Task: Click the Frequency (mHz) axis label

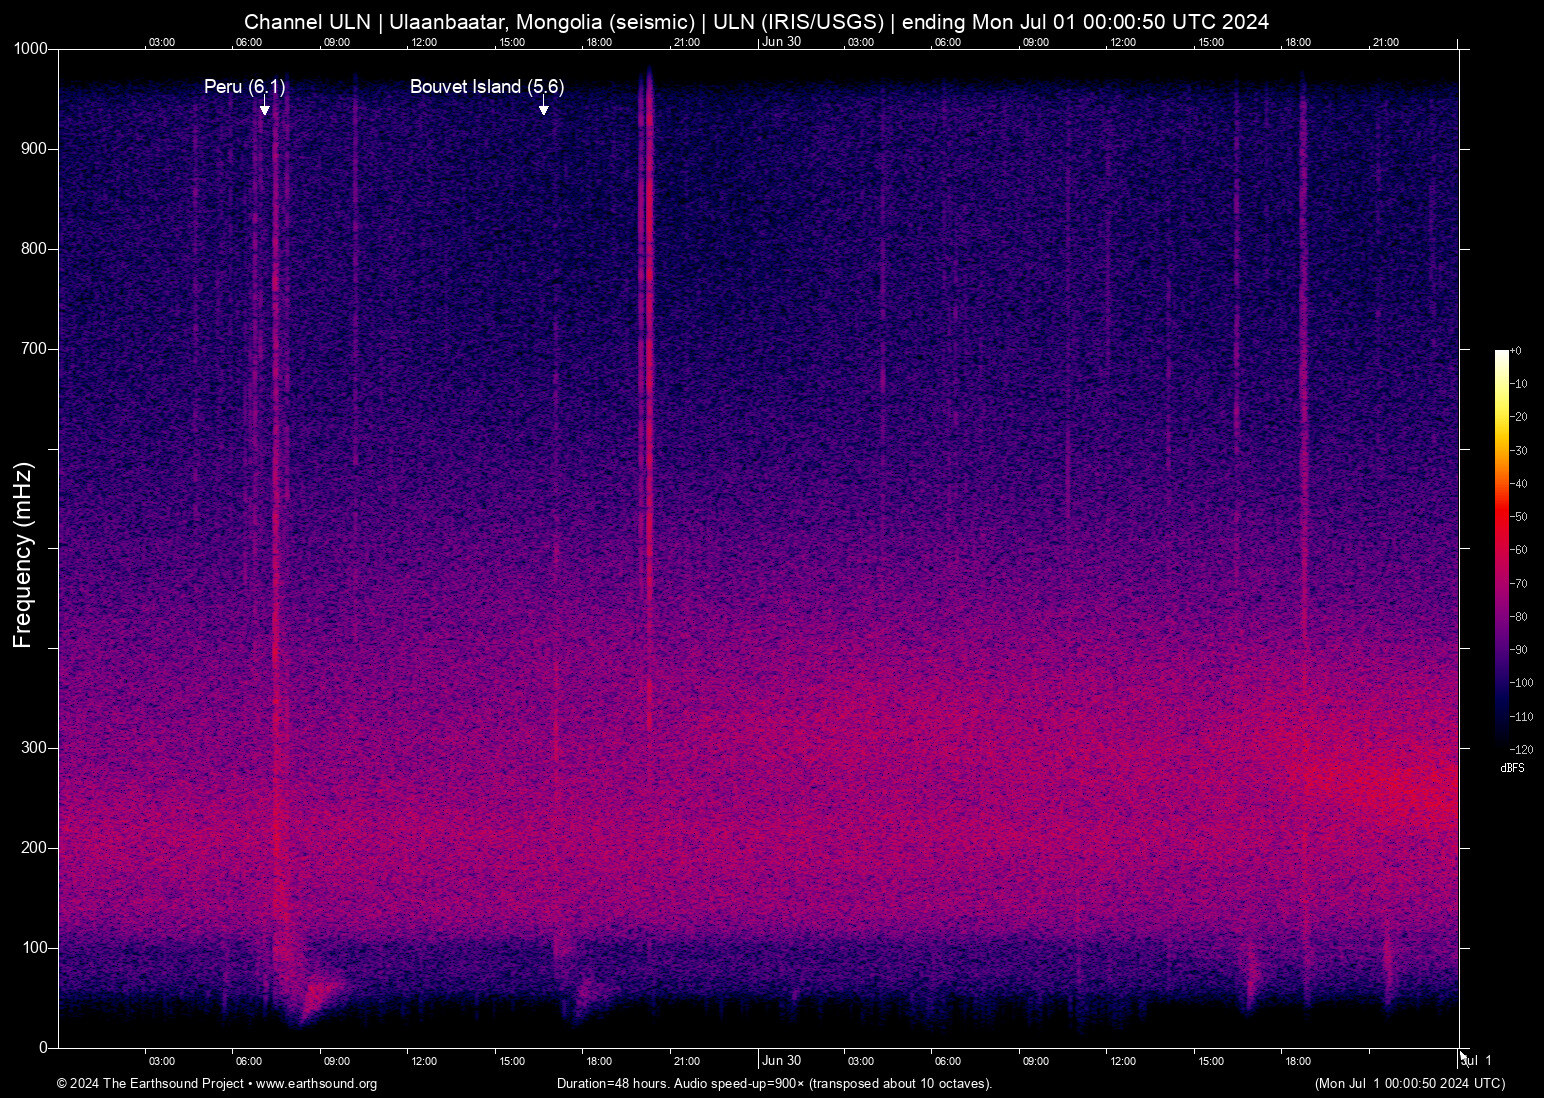Action: [x=23, y=555]
